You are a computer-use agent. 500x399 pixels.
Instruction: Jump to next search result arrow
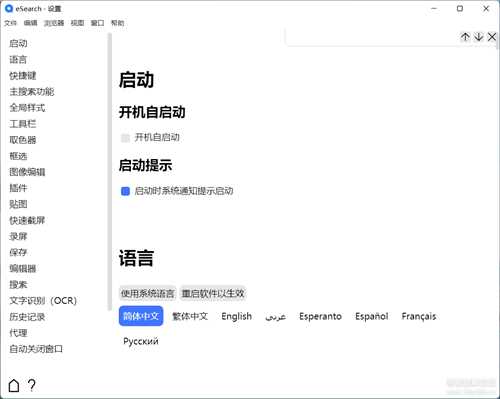coord(478,37)
